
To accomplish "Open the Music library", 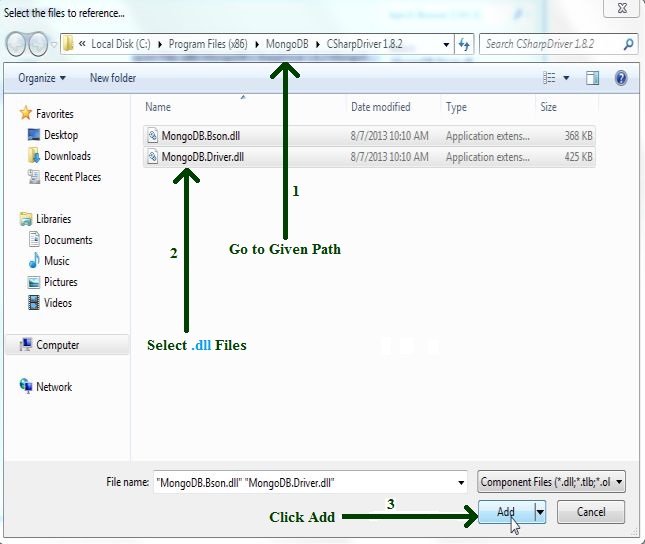I will (x=57, y=260).
